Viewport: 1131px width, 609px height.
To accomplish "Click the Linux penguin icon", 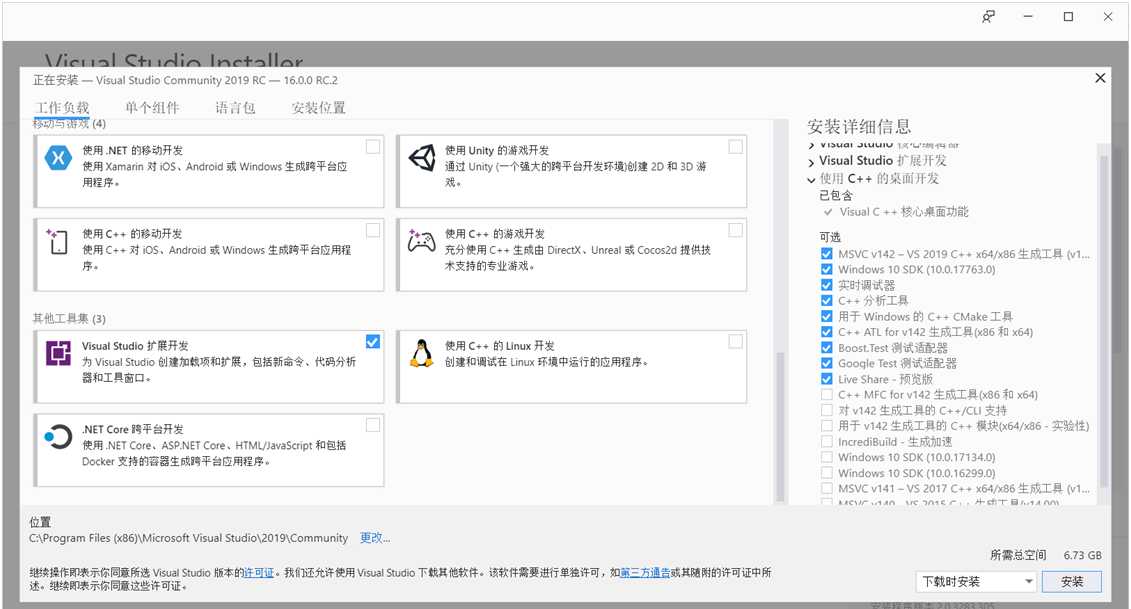I will point(421,354).
